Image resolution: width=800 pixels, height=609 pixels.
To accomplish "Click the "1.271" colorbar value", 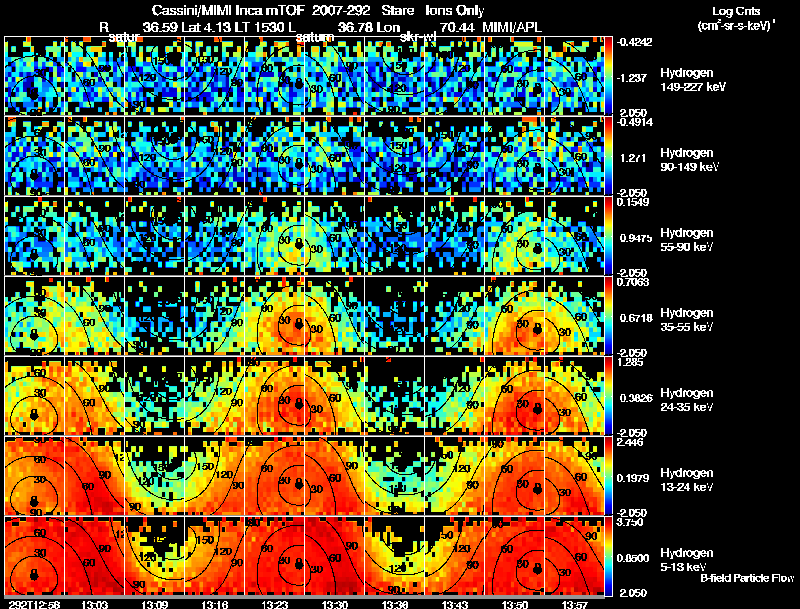I will pos(633,158).
